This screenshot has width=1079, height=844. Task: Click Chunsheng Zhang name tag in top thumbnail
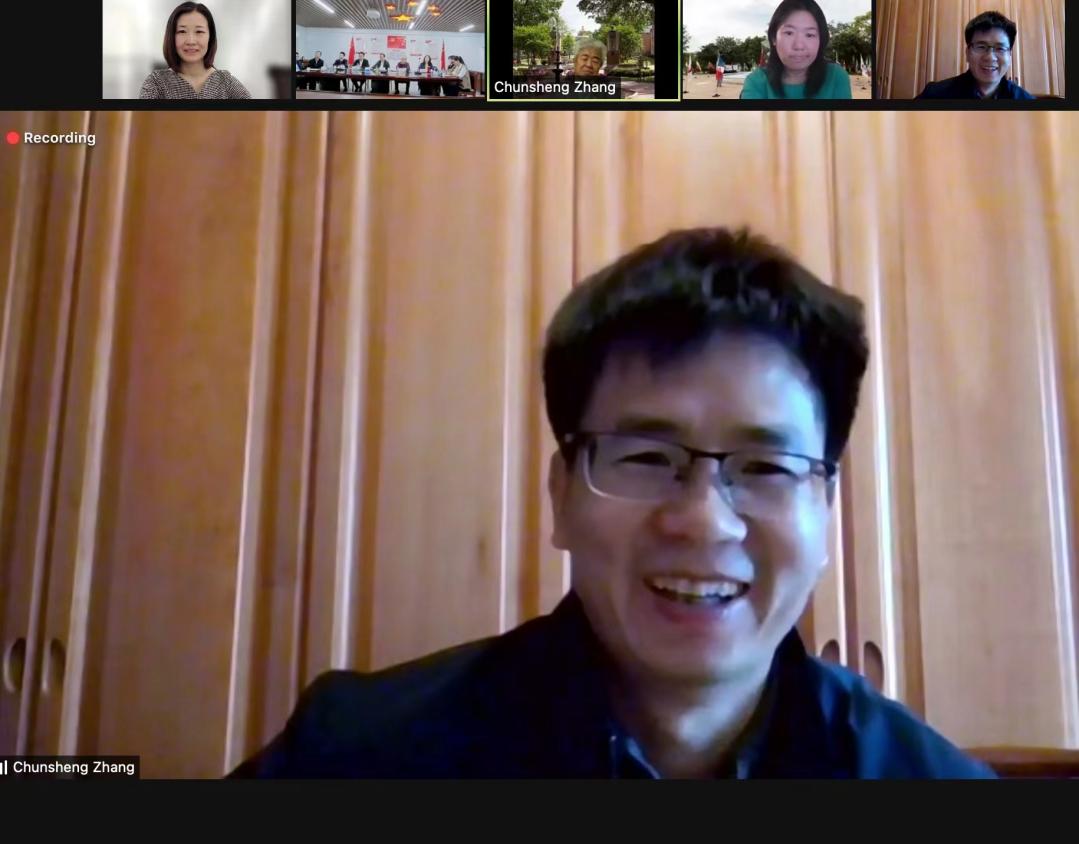(x=555, y=87)
